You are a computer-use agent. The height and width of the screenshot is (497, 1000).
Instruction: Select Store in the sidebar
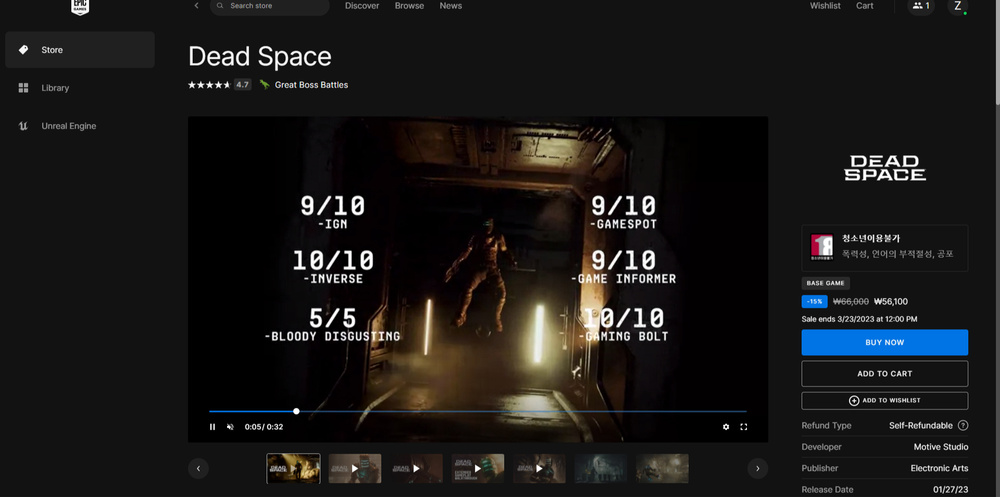tap(80, 50)
